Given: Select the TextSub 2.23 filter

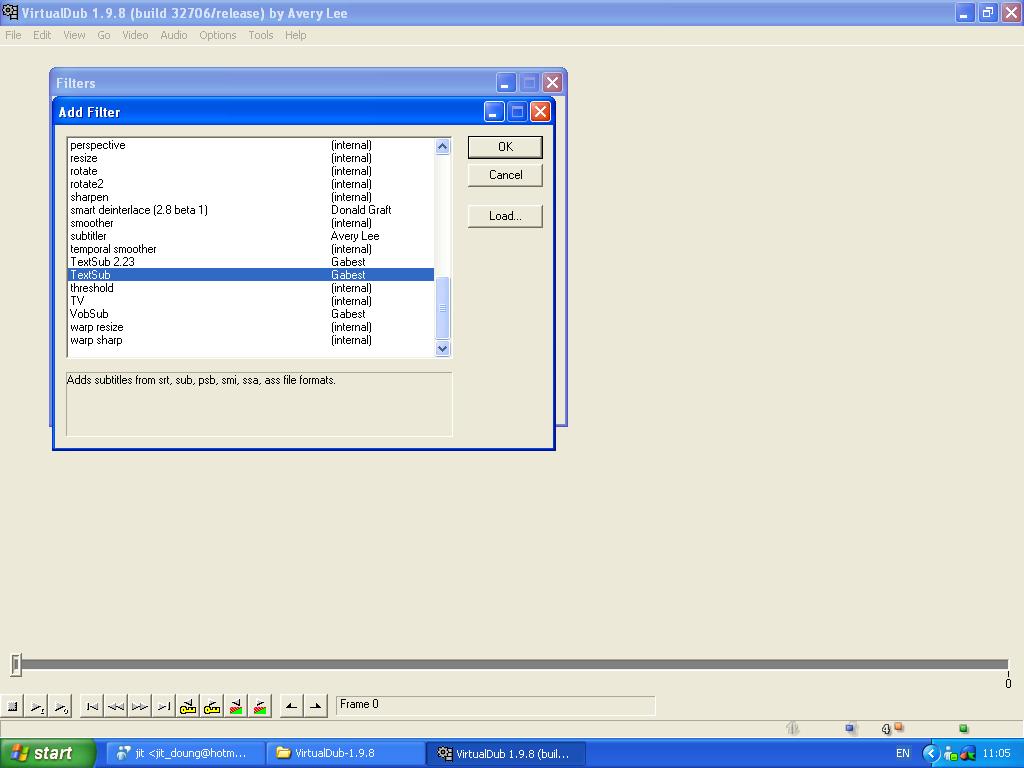Looking at the screenshot, I should (x=251, y=262).
